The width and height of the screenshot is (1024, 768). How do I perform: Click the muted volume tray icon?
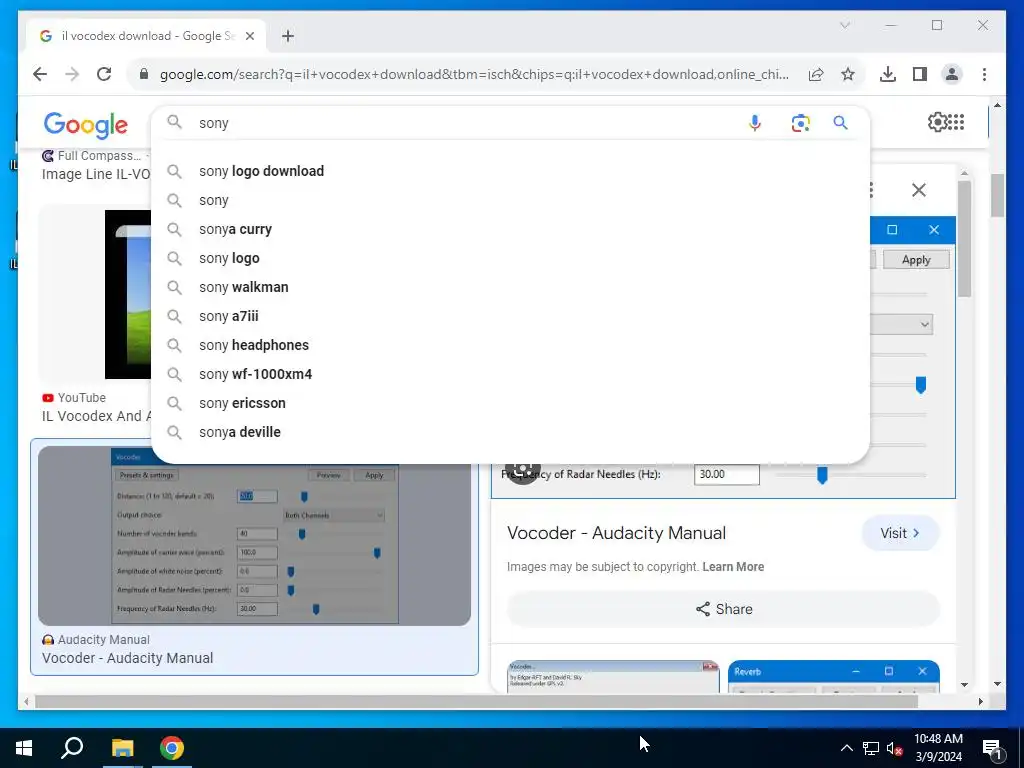[x=895, y=748]
